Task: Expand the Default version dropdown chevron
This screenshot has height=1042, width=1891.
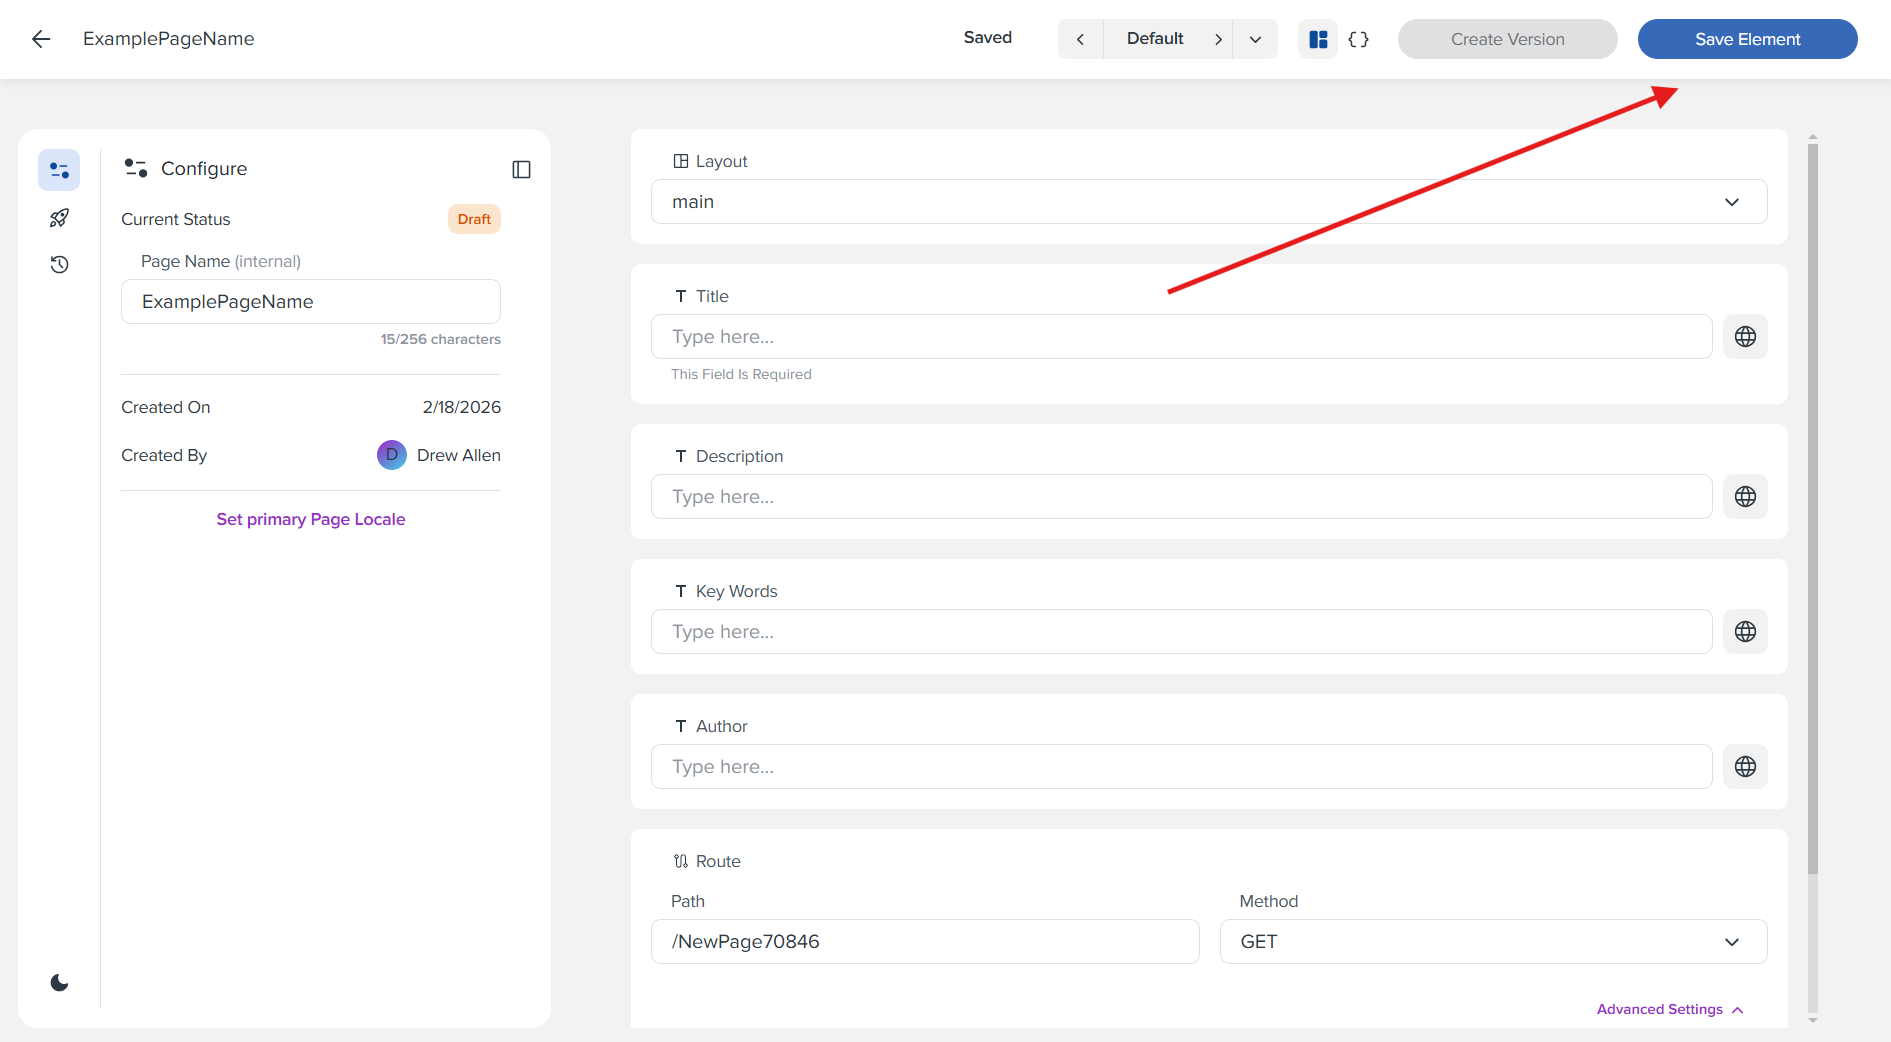Action: pyautogui.click(x=1255, y=38)
